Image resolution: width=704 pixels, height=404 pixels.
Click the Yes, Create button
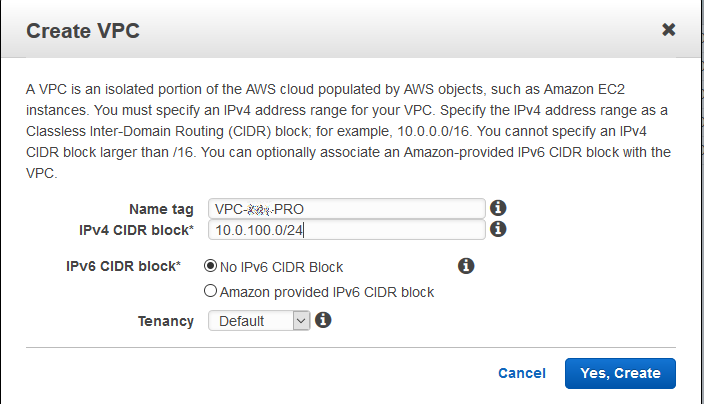tap(620, 373)
